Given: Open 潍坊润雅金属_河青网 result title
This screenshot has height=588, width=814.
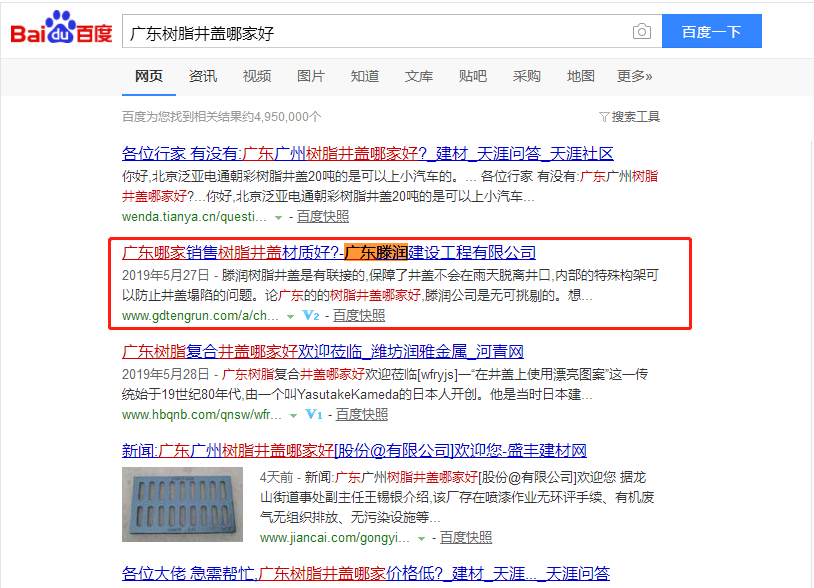Looking at the screenshot, I should tap(323, 352).
